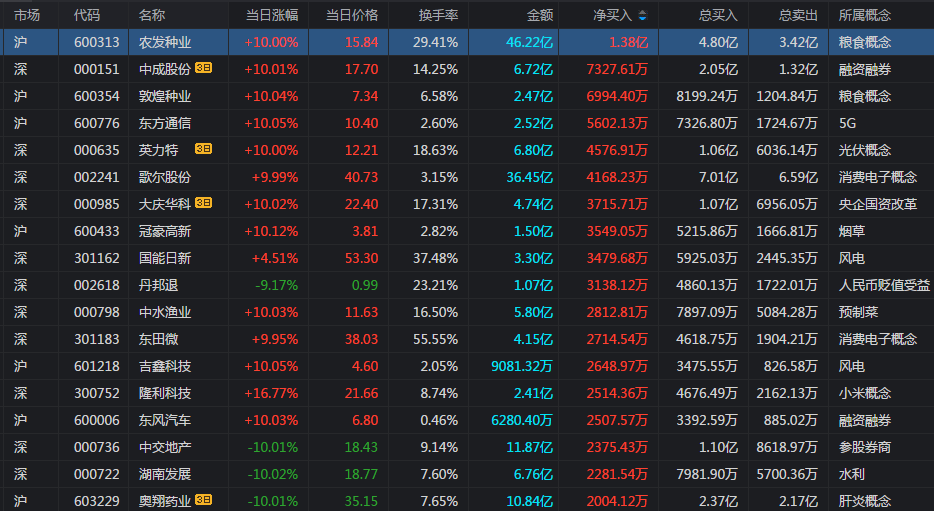Select stock name 中水渔业
This screenshot has height=511, width=934.
(x=165, y=312)
